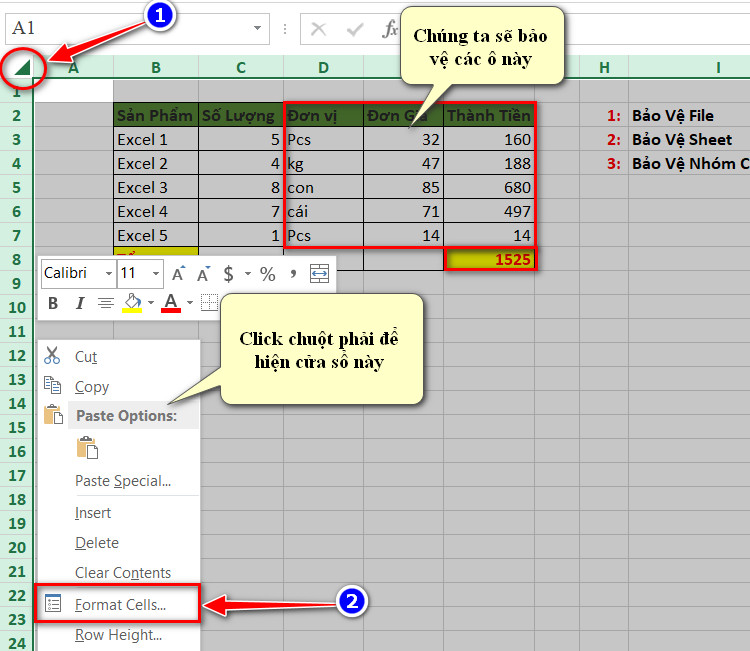Screen dimensions: 750x651
Task: Click the Paste clipboard icon under Paste Options
Action: click(x=88, y=448)
